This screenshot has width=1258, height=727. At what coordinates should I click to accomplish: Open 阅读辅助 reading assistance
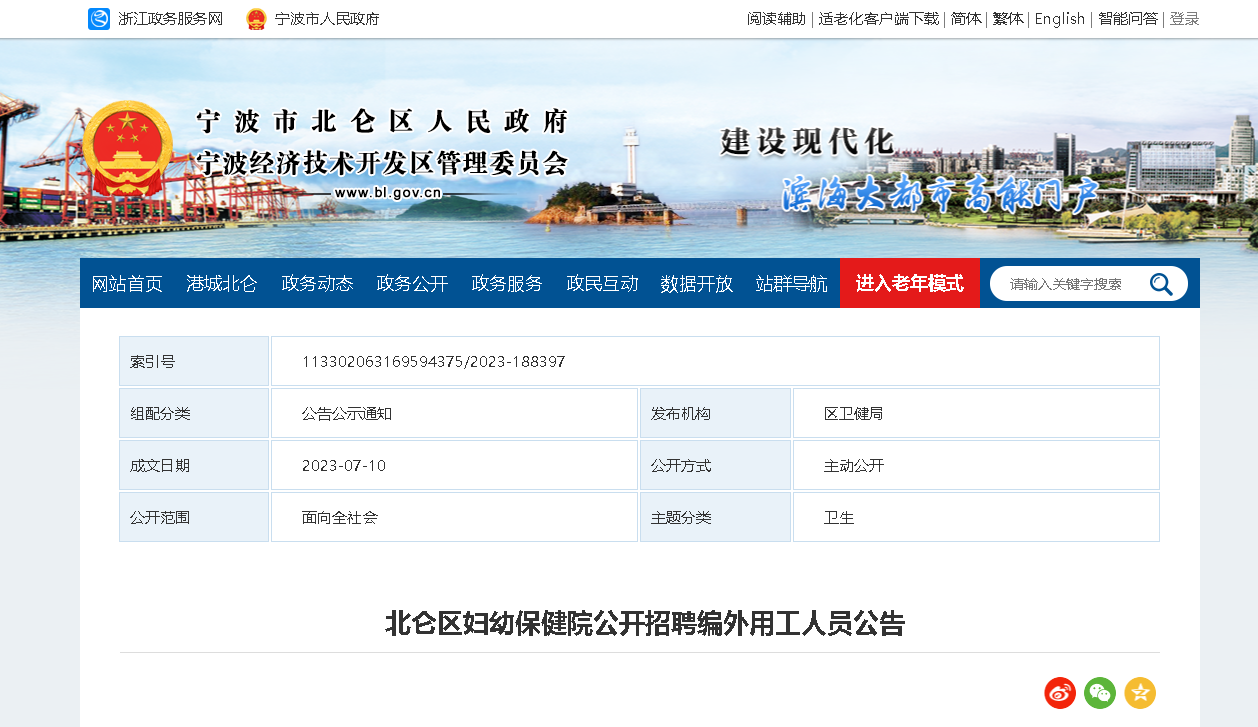pyautogui.click(x=776, y=19)
